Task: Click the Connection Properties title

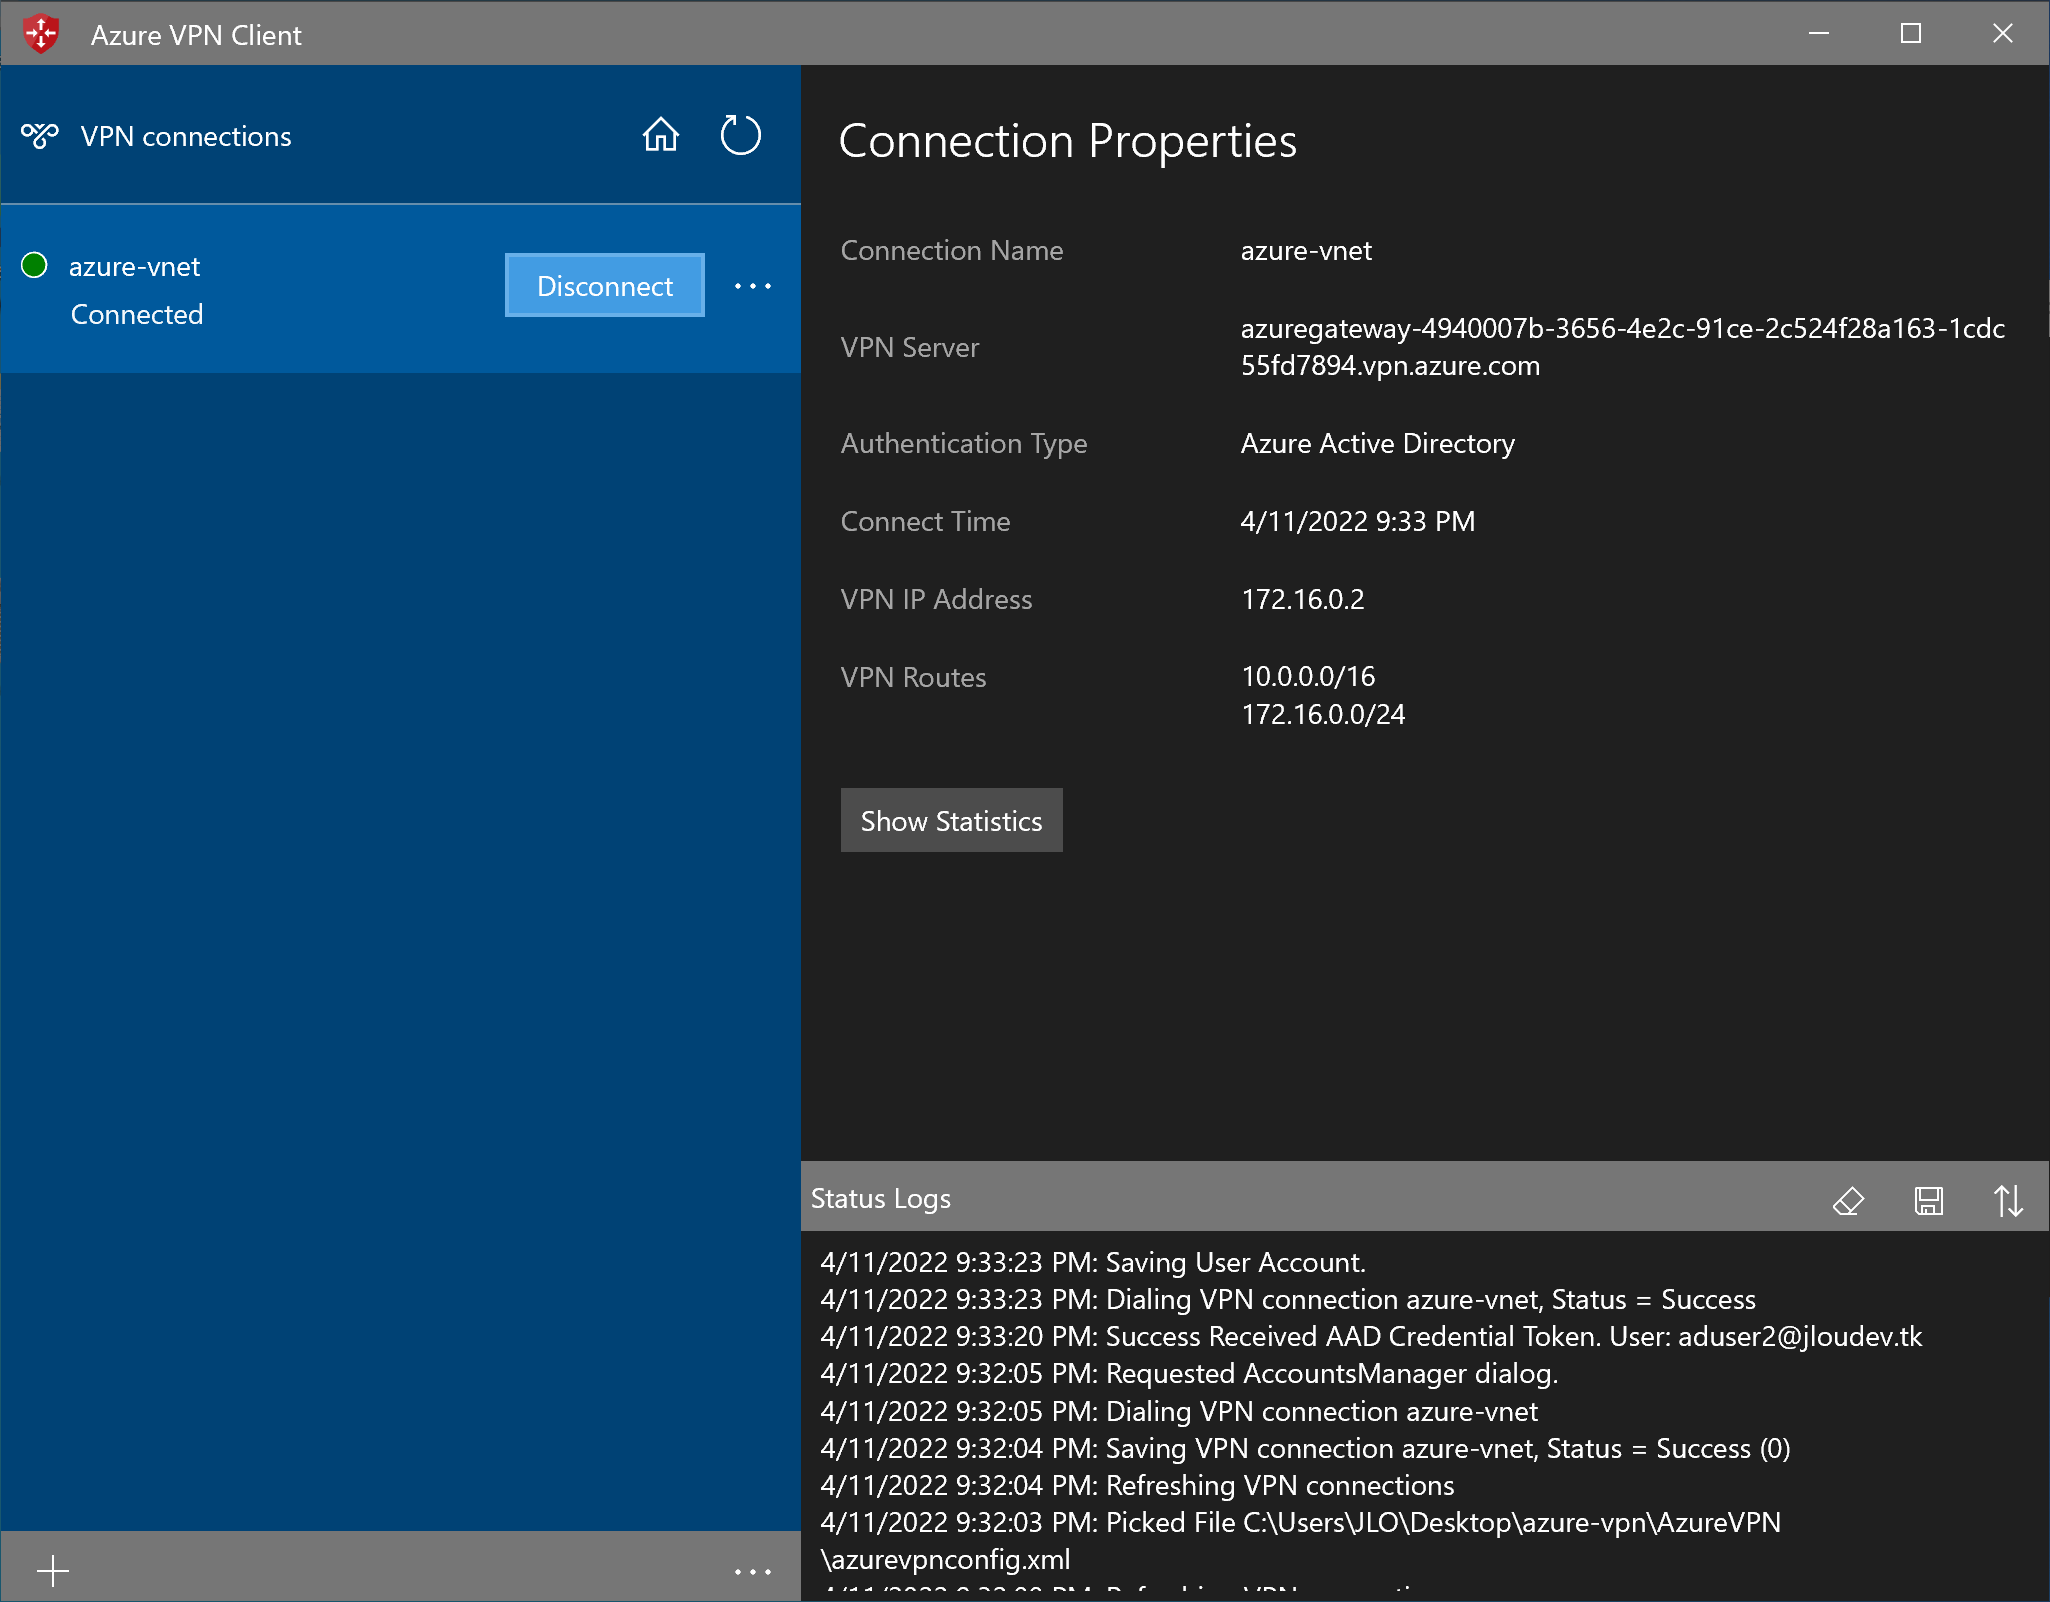Action: click(x=1067, y=141)
